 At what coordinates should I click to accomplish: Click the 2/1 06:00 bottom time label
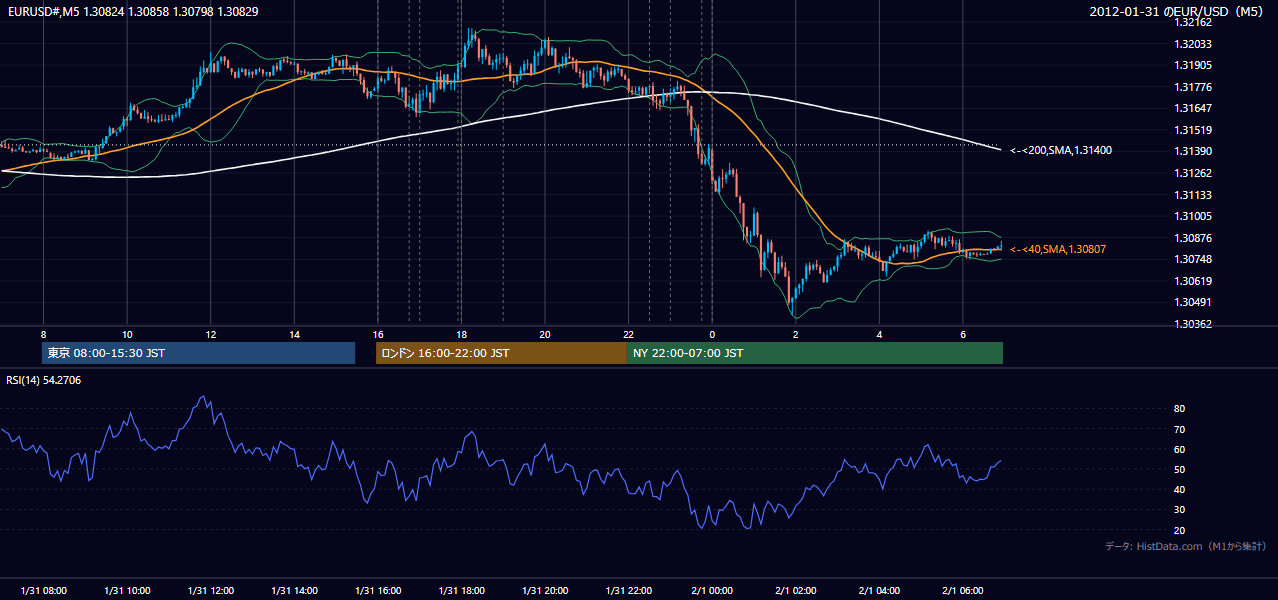pos(963,591)
